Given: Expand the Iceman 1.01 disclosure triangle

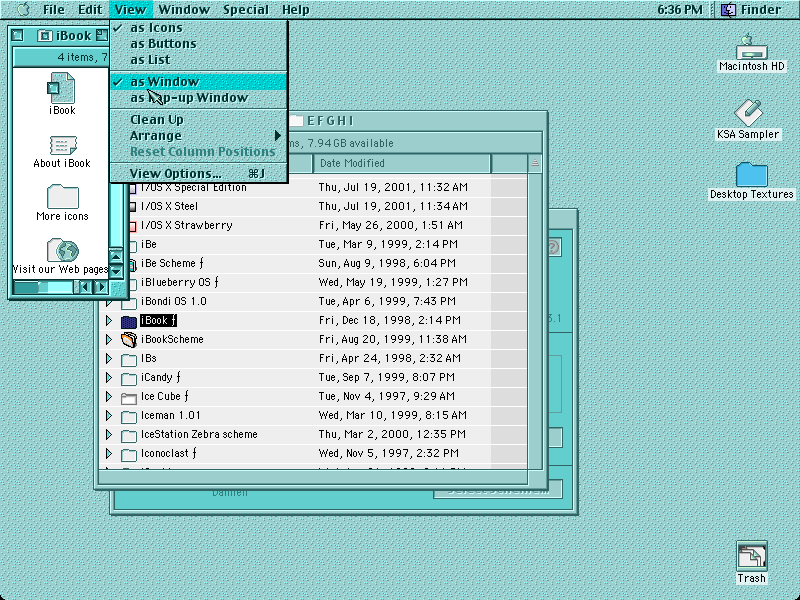Looking at the screenshot, I should pos(109,415).
